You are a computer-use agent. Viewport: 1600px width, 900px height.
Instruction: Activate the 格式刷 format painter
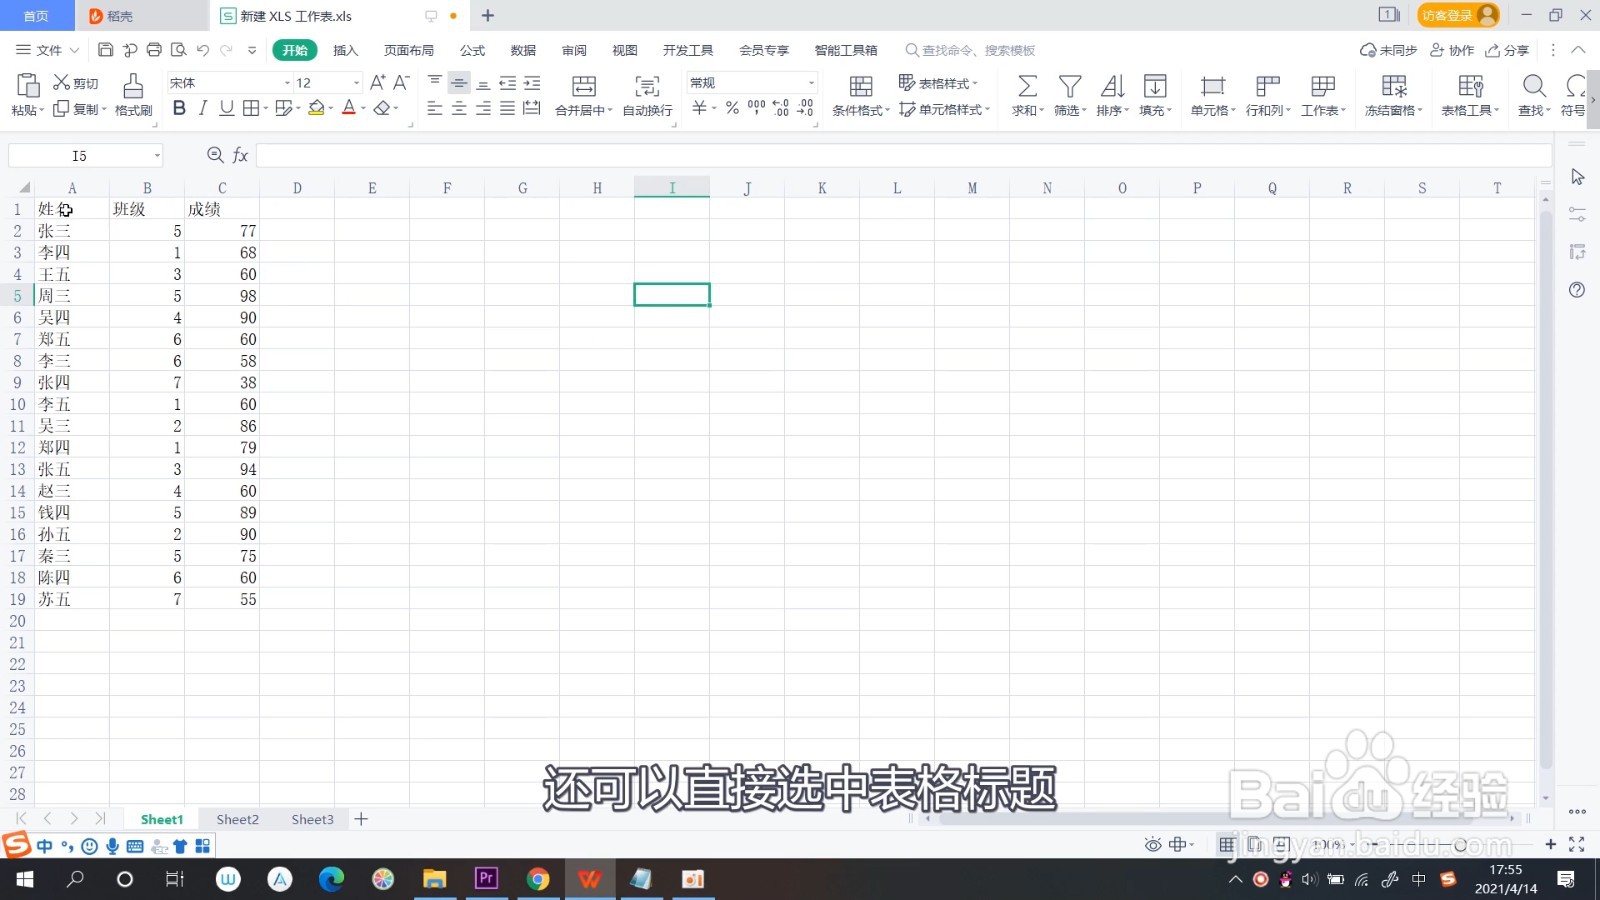coord(133,95)
